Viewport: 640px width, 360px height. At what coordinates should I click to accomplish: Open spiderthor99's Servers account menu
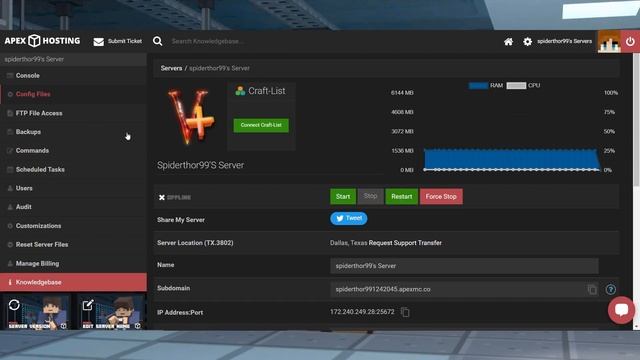pos(564,41)
